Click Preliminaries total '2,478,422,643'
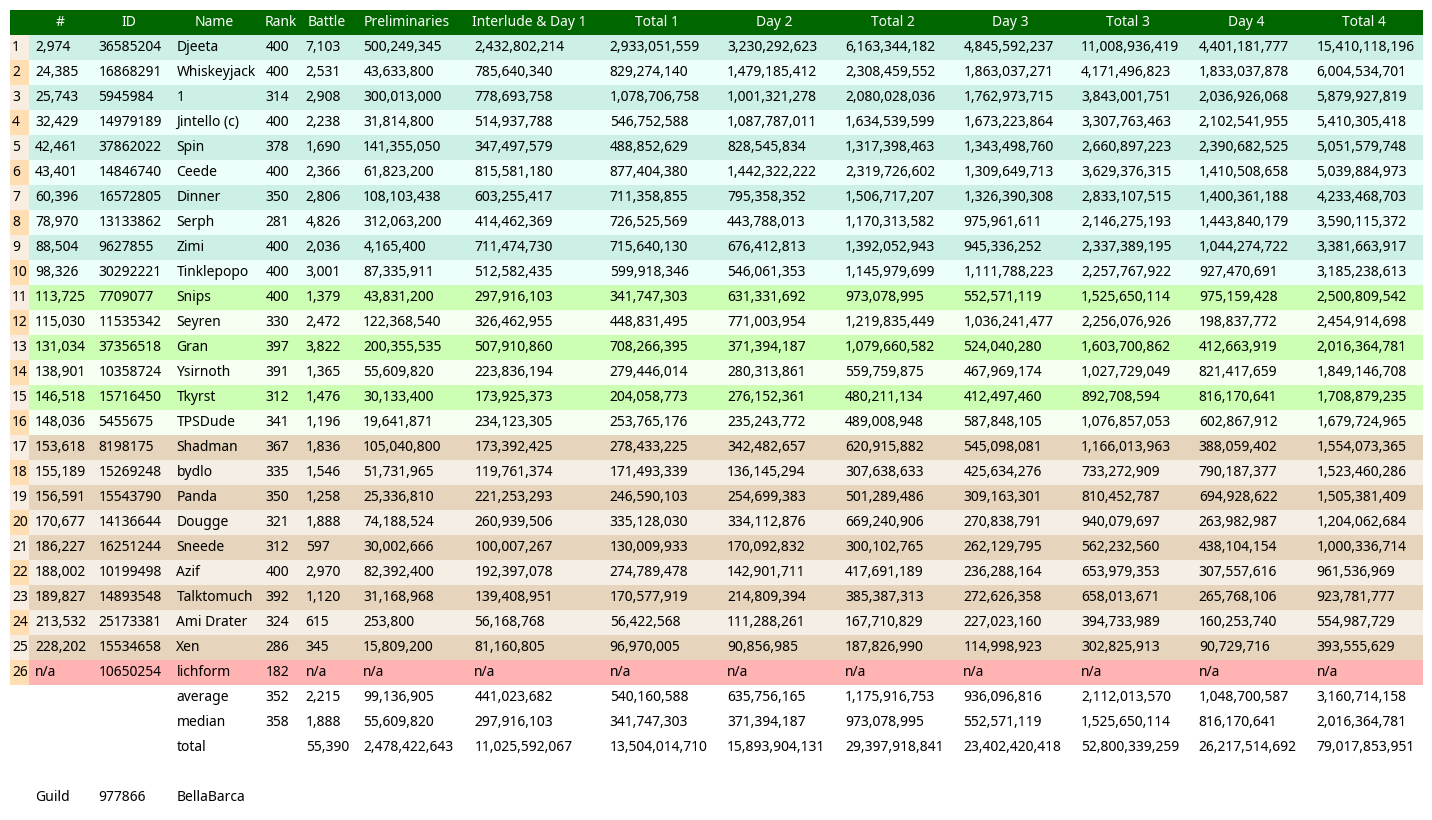 click(x=409, y=746)
